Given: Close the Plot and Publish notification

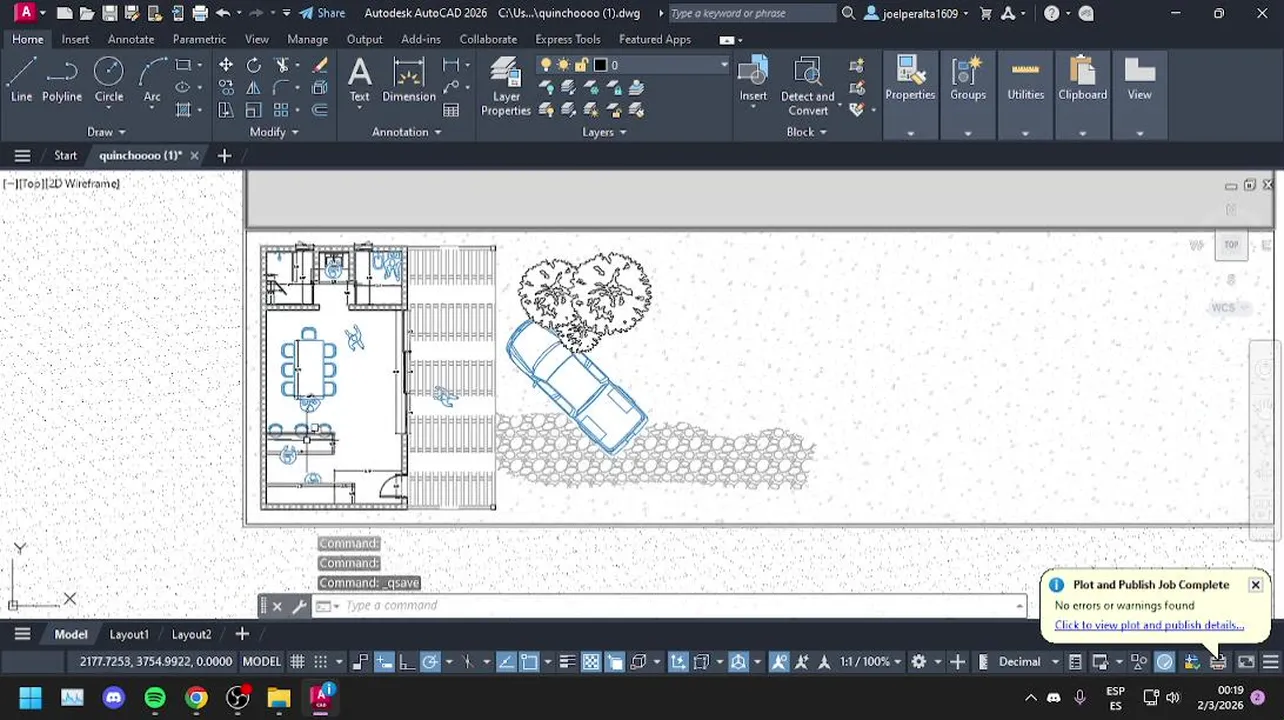Looking at the screenshot, I should tap(1255, 585).
